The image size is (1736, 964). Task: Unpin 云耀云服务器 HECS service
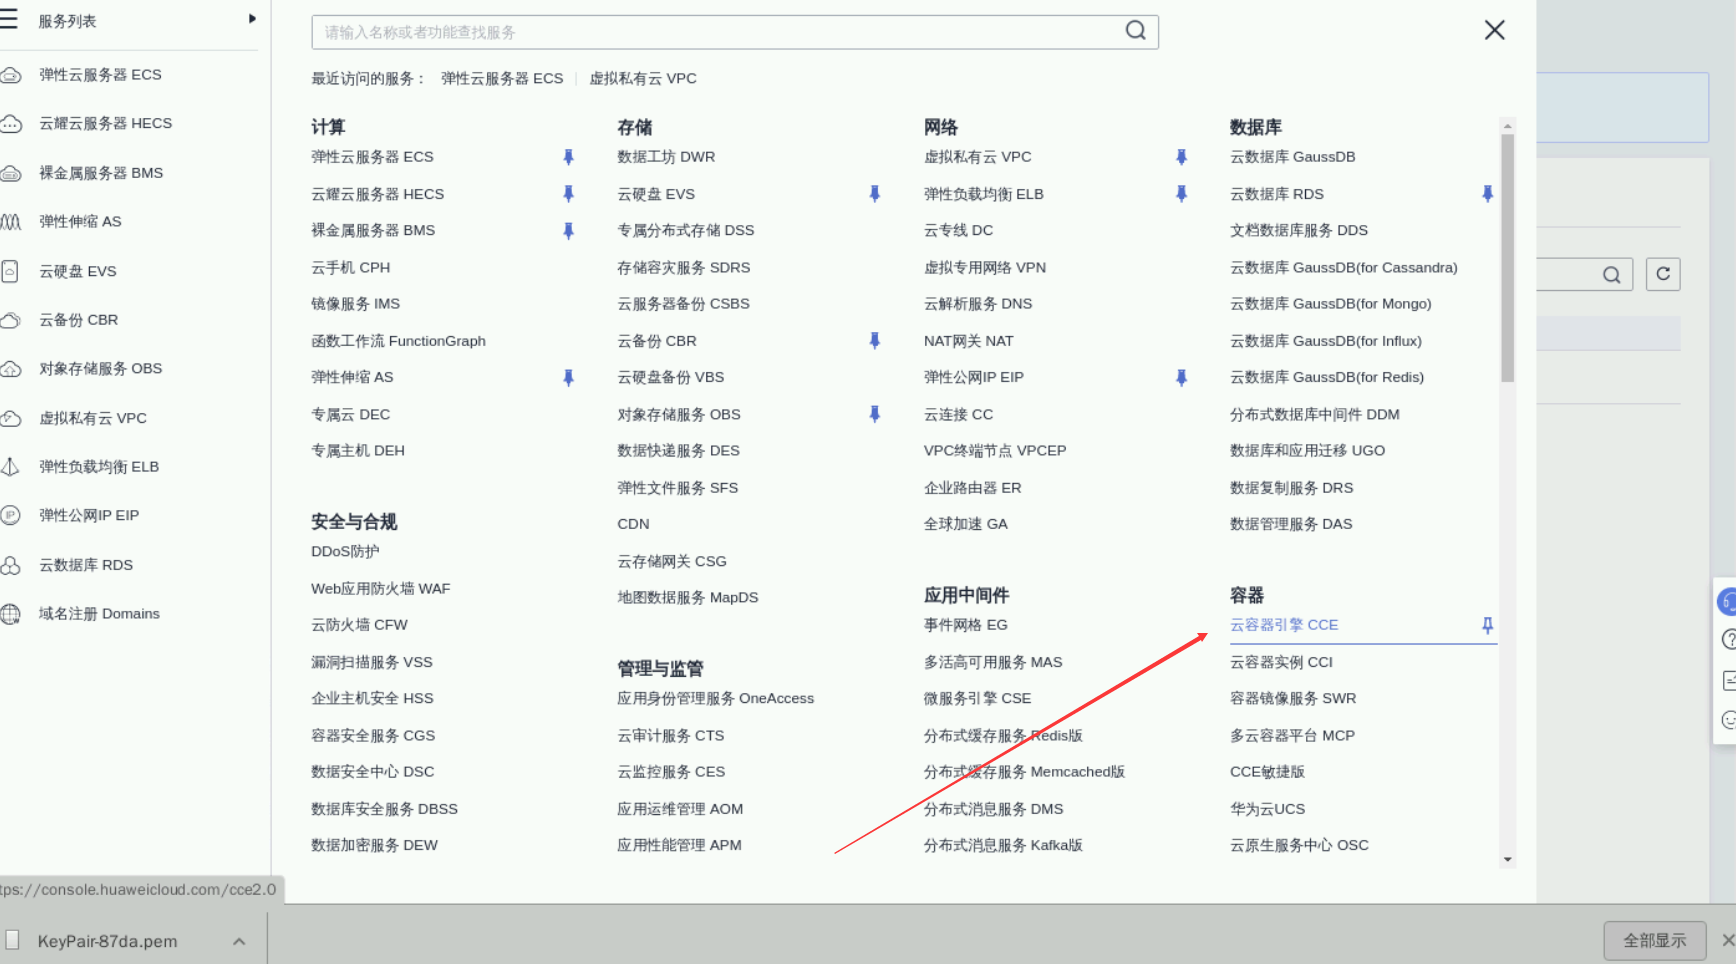(568, 194)
